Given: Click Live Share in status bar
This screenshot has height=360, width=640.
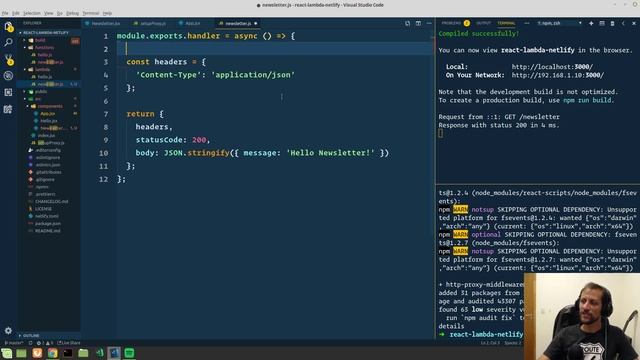Looking at the screenshot, I should pos(69,343).
